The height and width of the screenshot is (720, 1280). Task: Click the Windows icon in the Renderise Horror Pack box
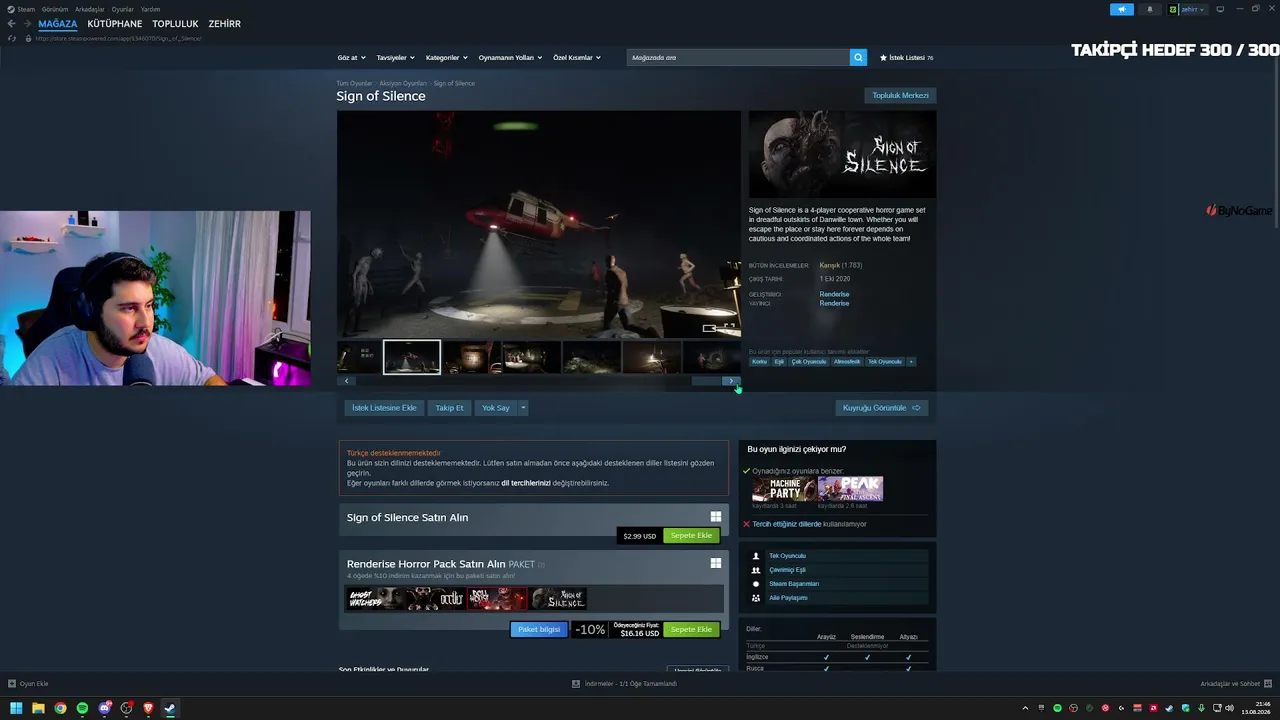(716, 563)
